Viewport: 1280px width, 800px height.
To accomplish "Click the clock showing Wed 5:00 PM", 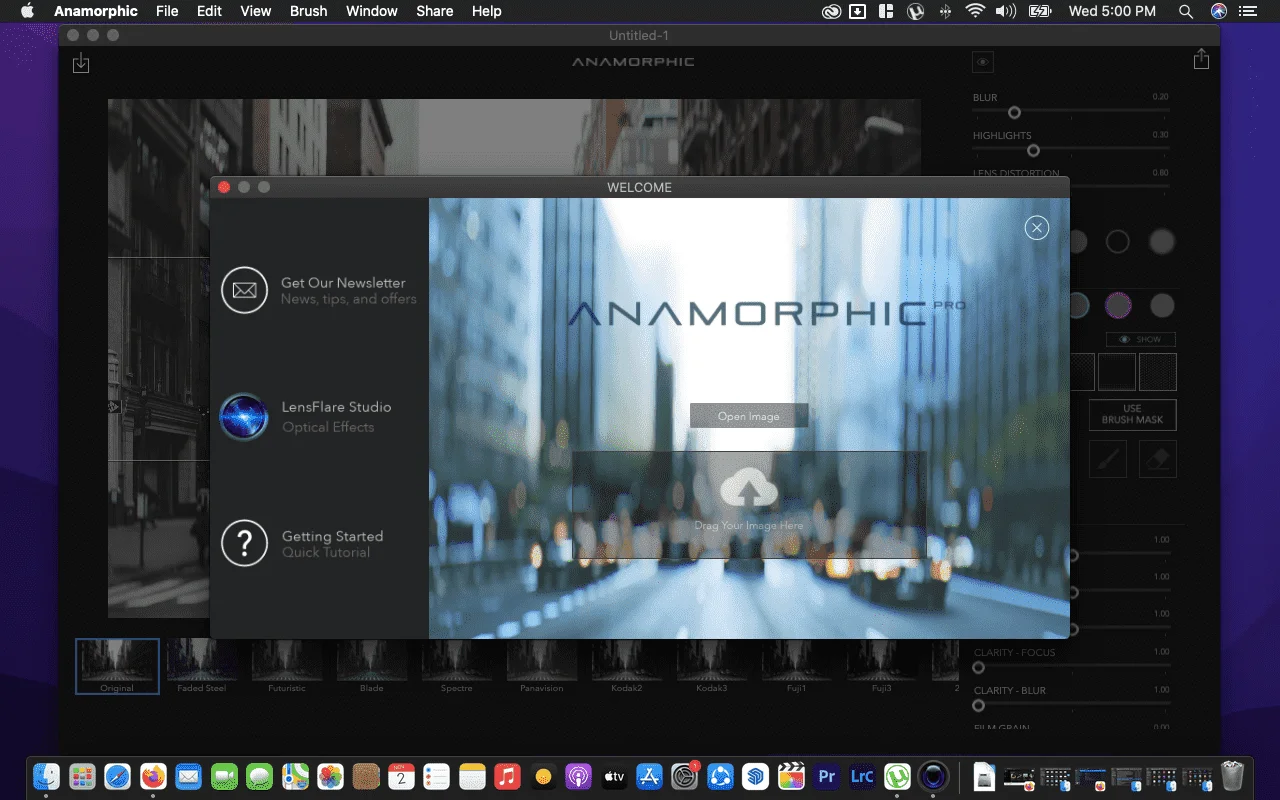I will point(1112,11).
